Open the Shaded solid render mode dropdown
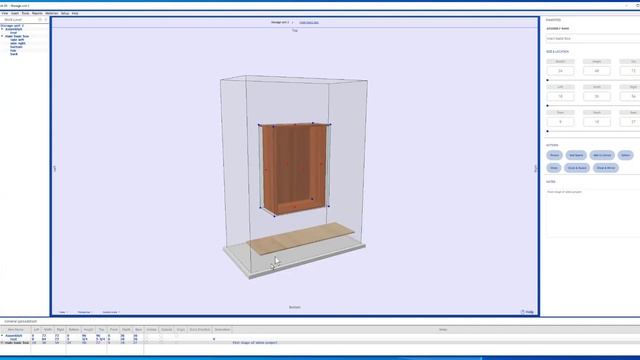This screenshot has width=640, height=360. (x=111, y=312)
